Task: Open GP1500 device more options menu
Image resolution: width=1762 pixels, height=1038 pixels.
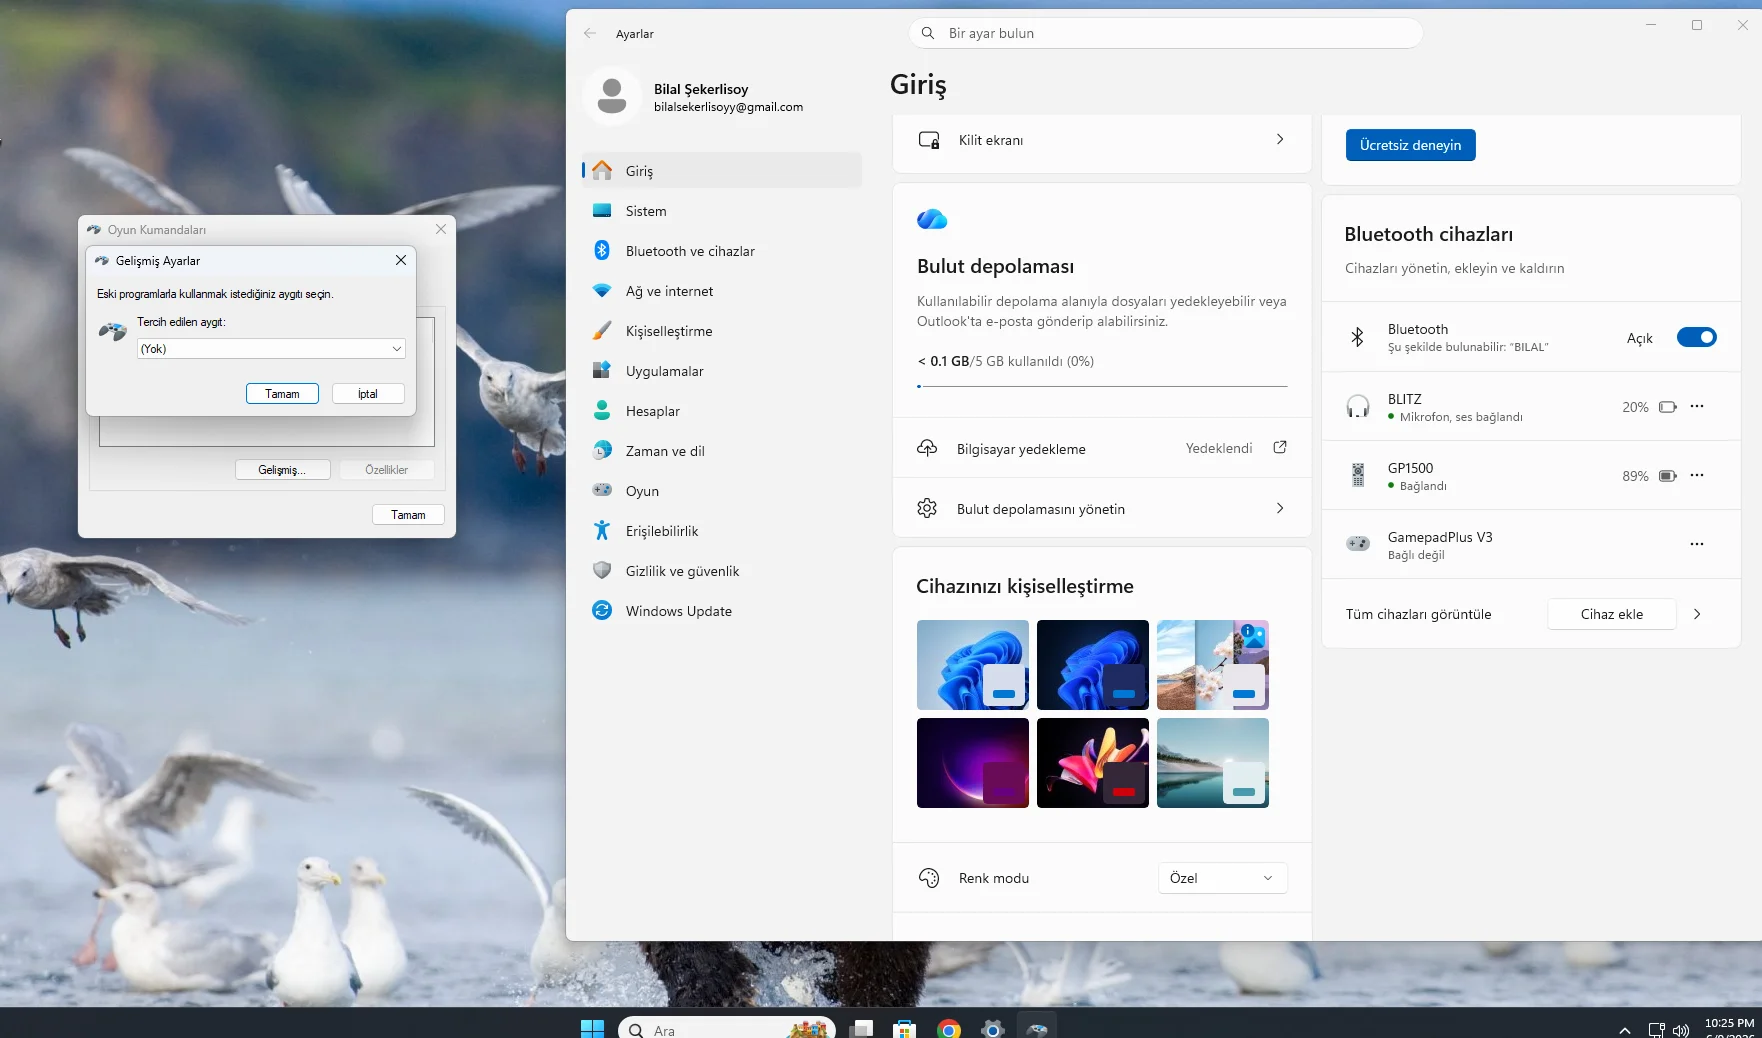Action: (1697, 475)
